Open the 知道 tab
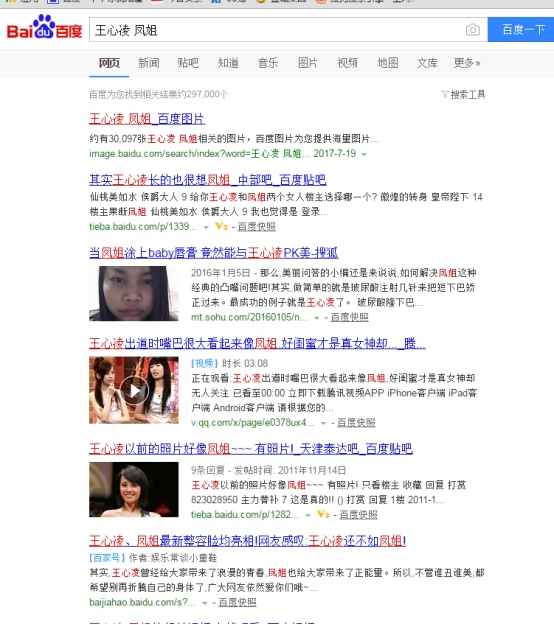Image resolution: width=554 pixels, height=625 pixels. pyautogui.click(x=228, y=63)
